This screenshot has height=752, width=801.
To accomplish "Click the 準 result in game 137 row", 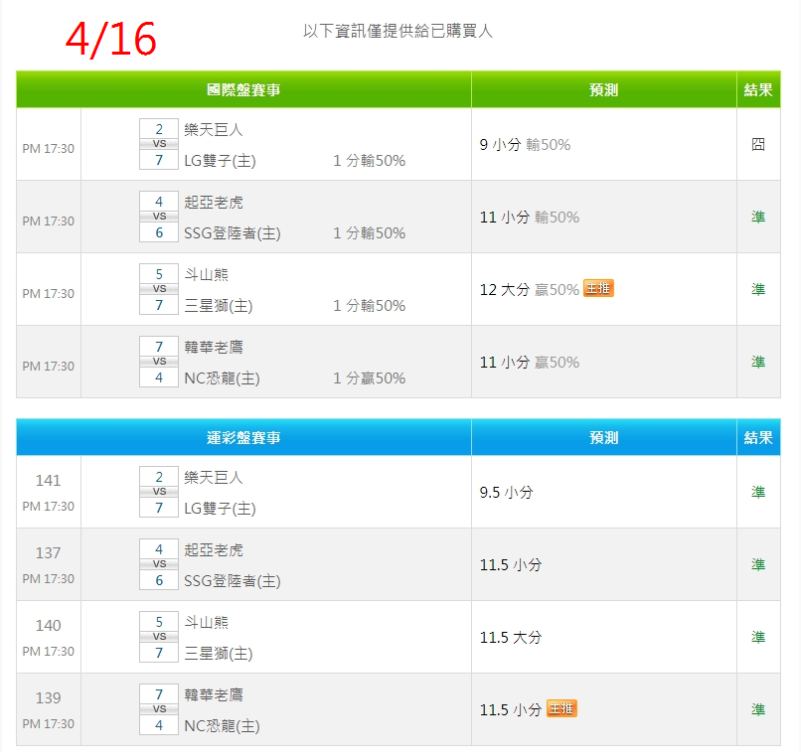I will click(x=758, y=565).
